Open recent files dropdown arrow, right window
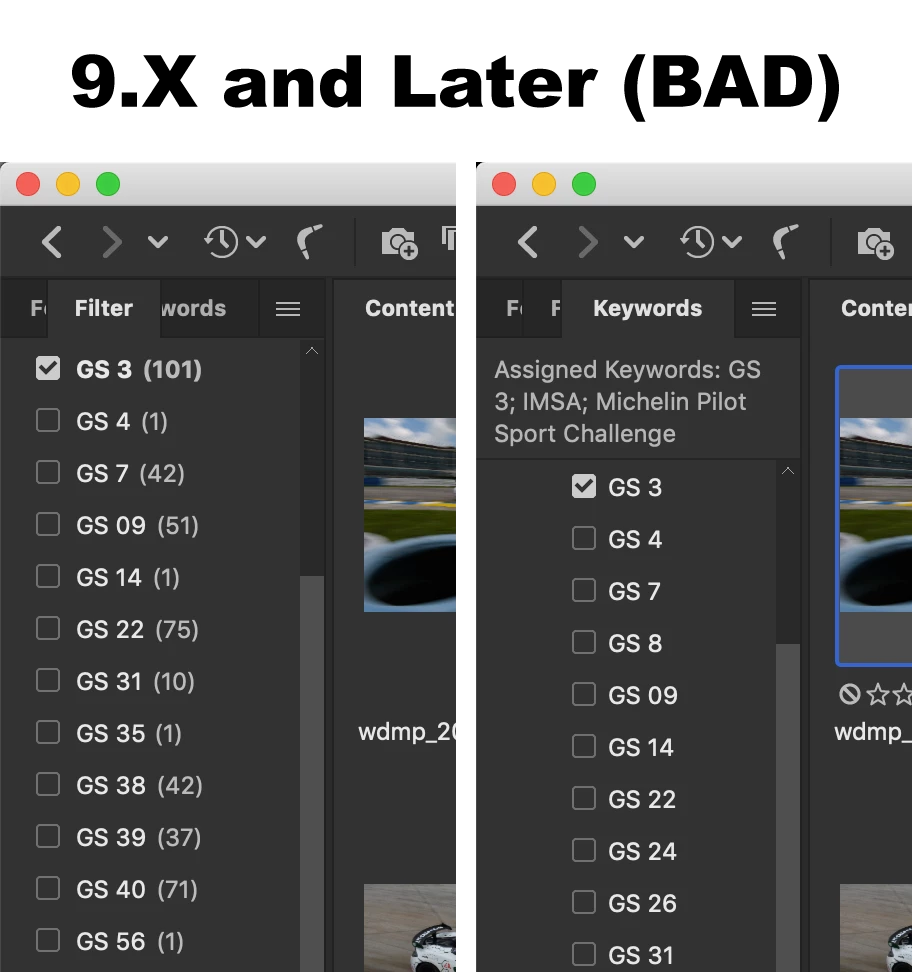 (732, 242)
